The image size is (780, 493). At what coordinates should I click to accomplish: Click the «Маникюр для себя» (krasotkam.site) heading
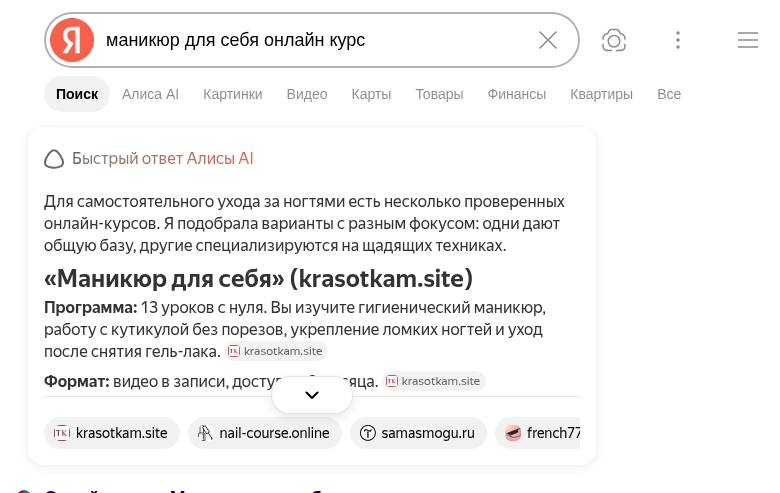(258, 279)
